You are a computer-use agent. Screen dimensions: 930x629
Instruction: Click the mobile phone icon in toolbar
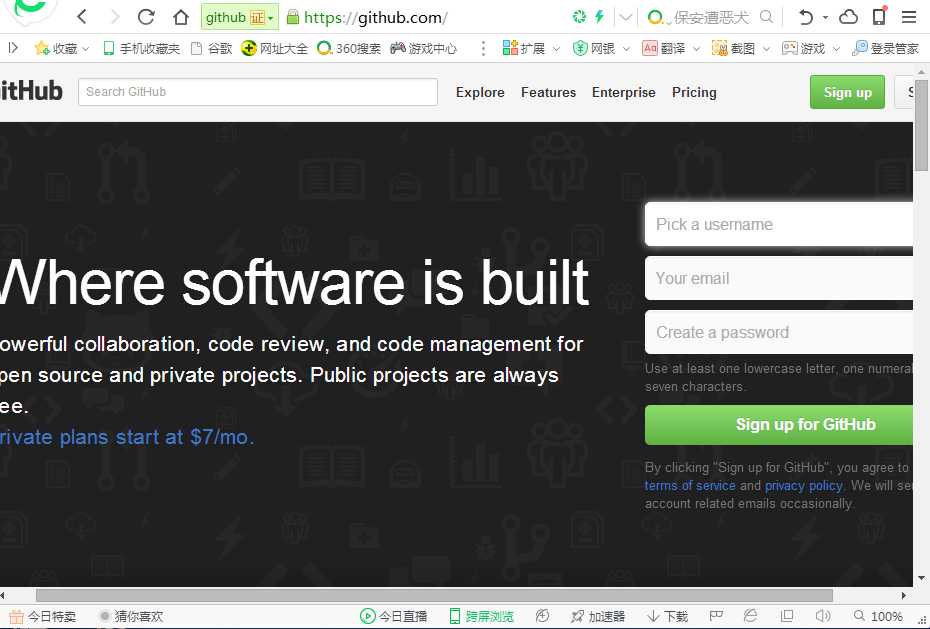click(880, 15)
